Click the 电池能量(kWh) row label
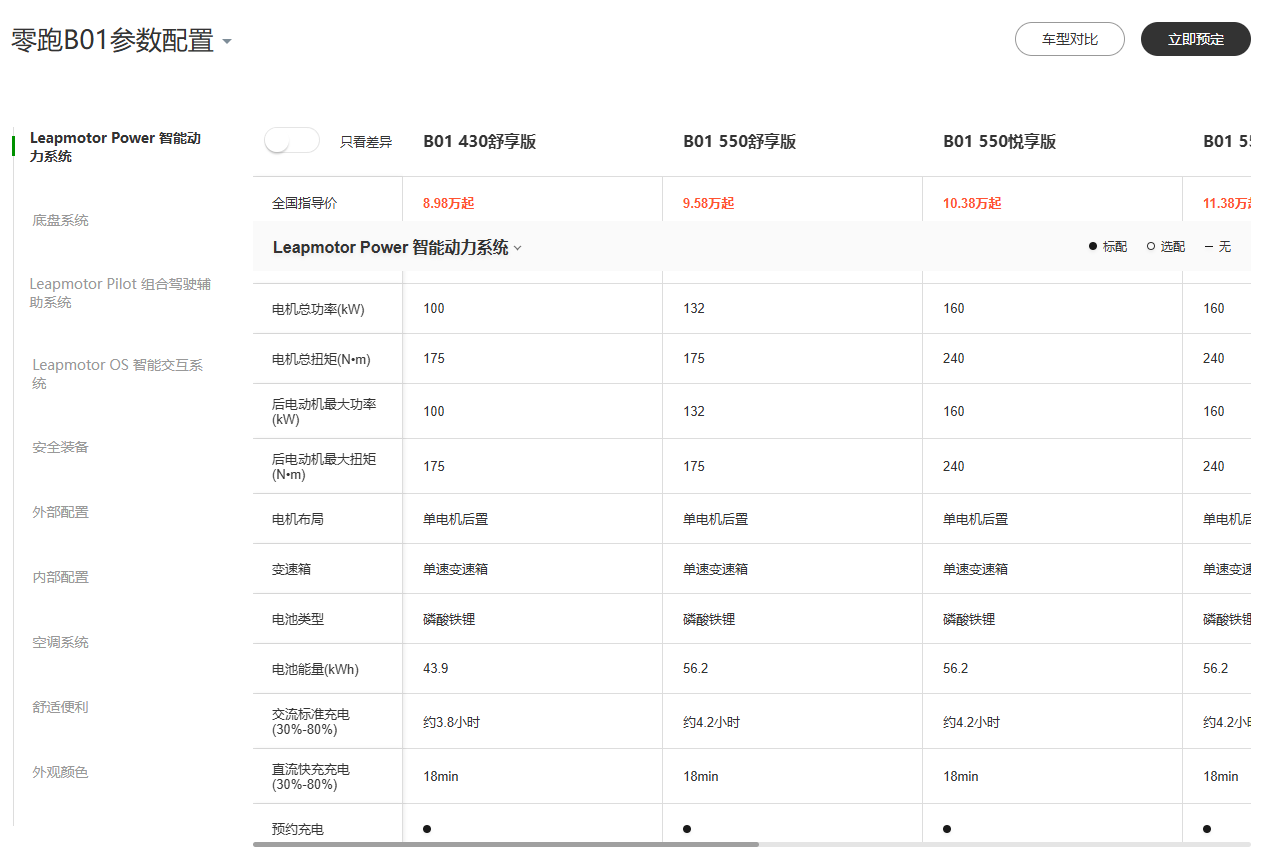Screen dimensions: 1283x851 pyautogui.click(x=315, y=669)
